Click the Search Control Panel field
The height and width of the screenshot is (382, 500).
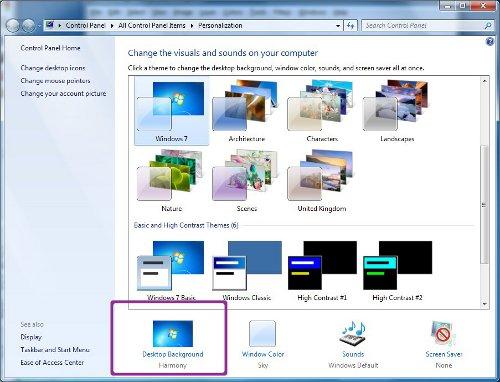click(x=423, y=26)
